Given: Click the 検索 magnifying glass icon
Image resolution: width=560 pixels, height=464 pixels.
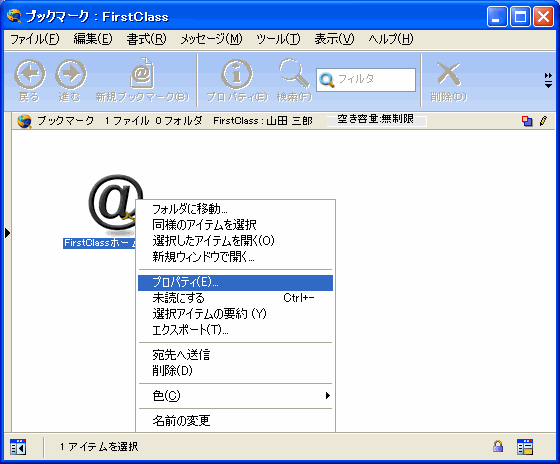Looking at the screenshot, I should pos(294,74).
